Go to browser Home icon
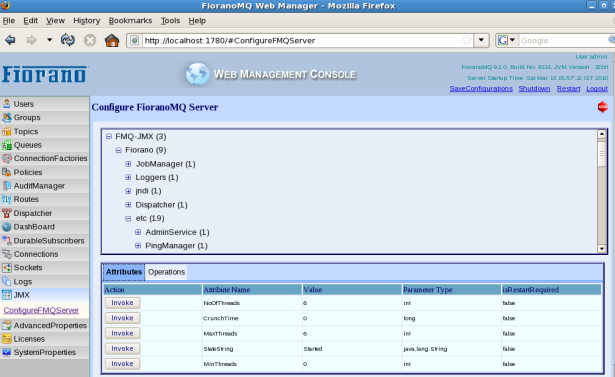The width and height of the screenshot is (615, 377). pos(112,40)
